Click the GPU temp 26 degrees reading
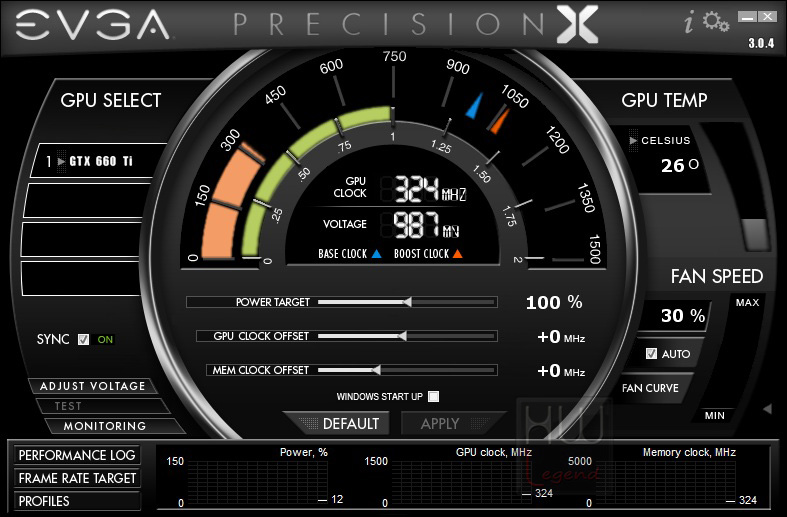787x517 pixels. pos(680,165)
